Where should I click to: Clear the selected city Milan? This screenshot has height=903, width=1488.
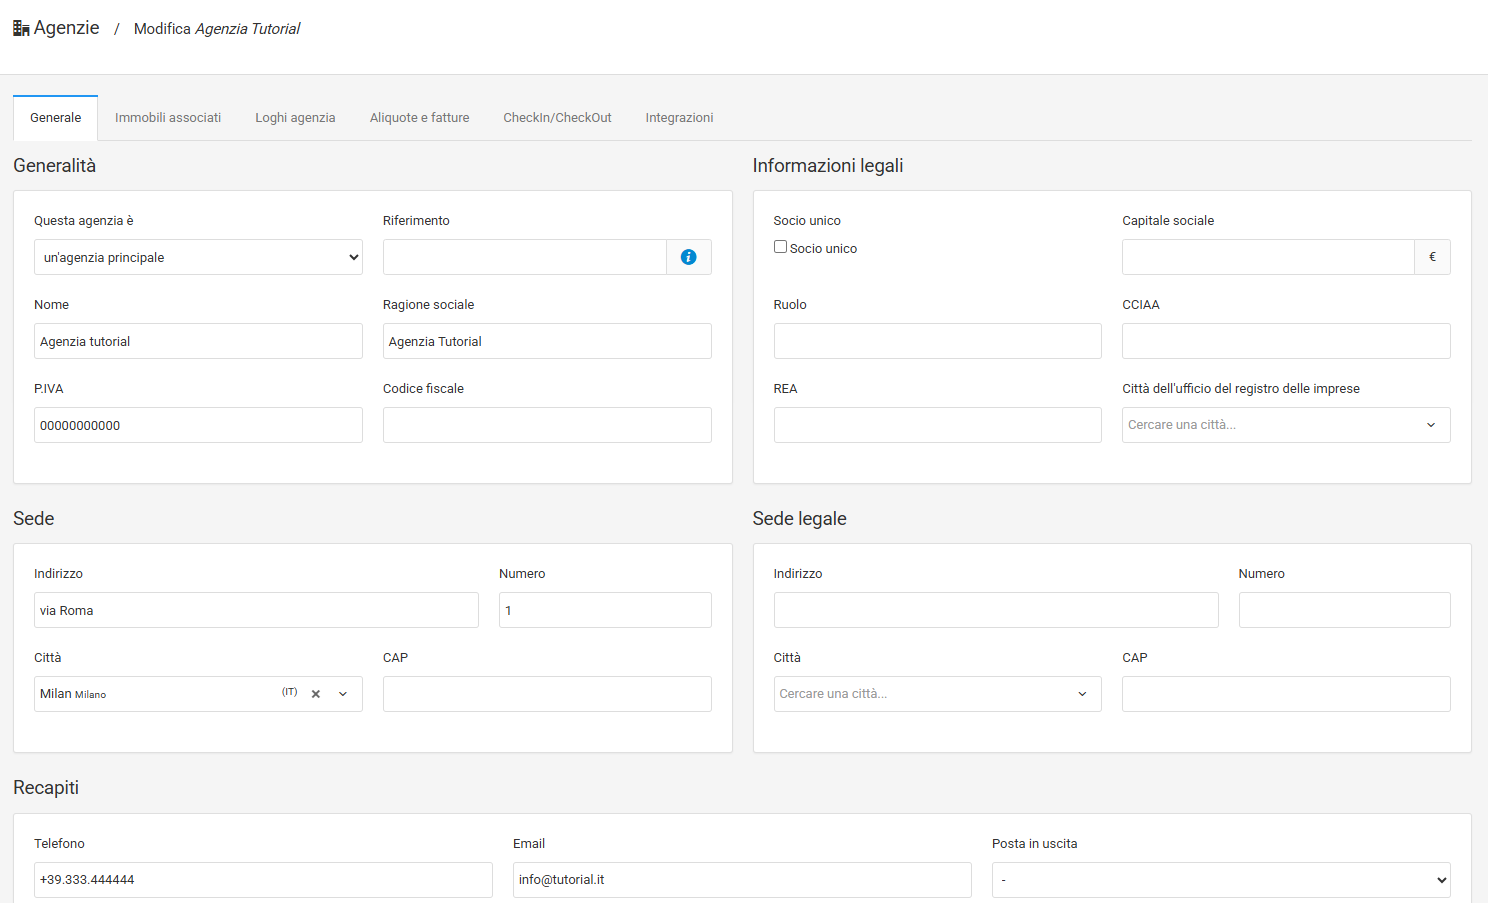(315, 694)
